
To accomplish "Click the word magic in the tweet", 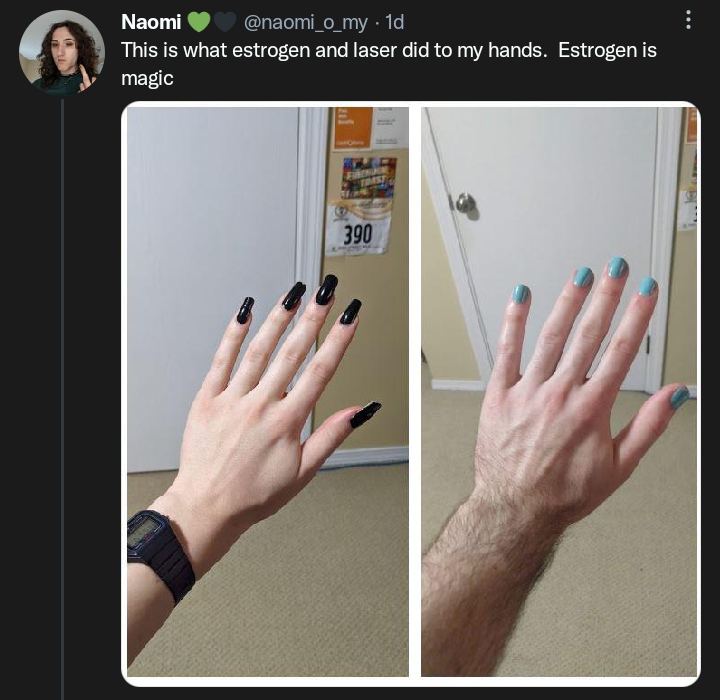I will (147, 78).
